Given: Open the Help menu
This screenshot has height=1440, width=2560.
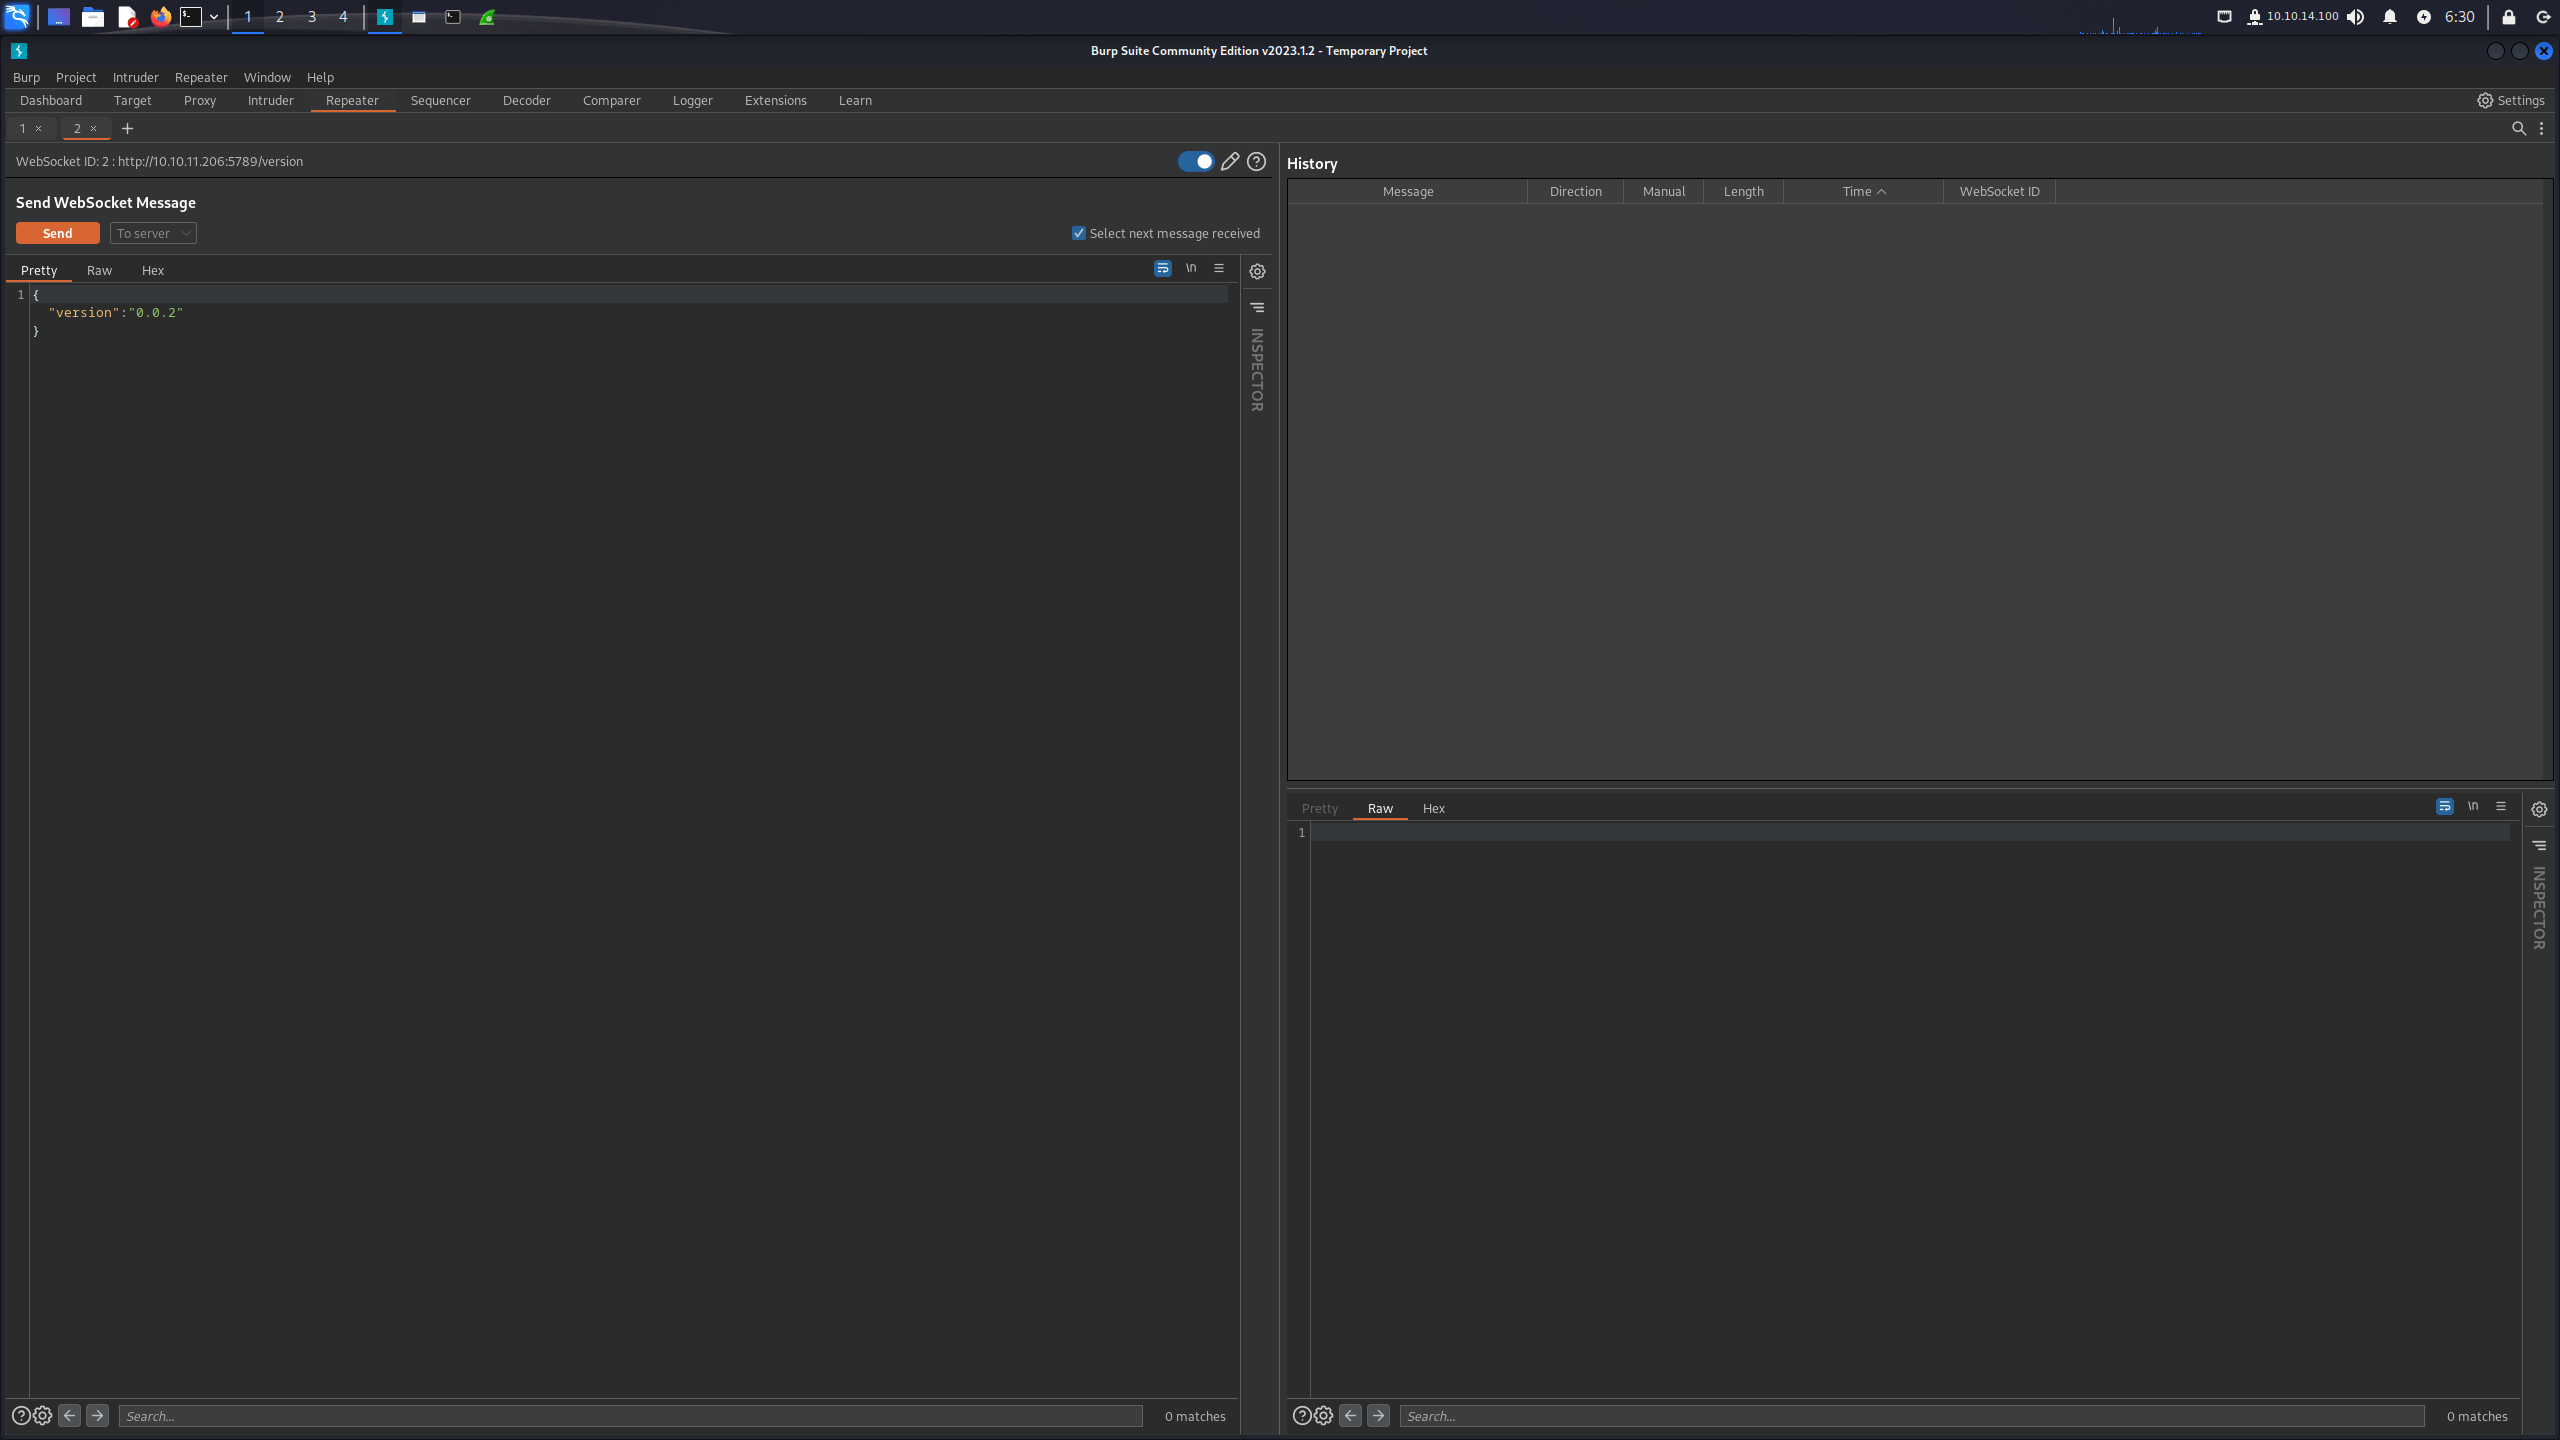Looking at the screenshot, I should tap(320, 77).
